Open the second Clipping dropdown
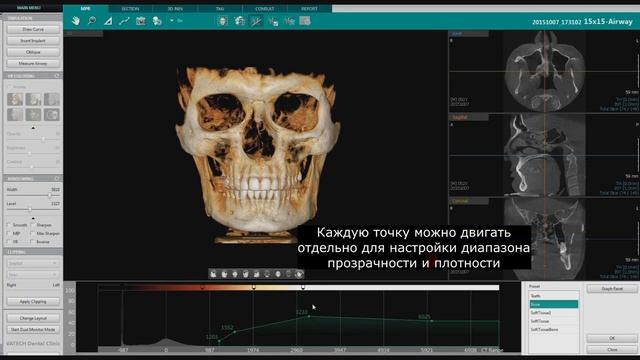 click(x=33, y=275)
